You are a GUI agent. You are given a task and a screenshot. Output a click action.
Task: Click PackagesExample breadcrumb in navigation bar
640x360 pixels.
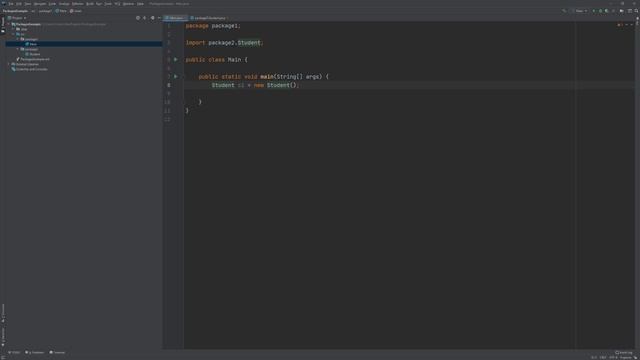tap(15, 11)
